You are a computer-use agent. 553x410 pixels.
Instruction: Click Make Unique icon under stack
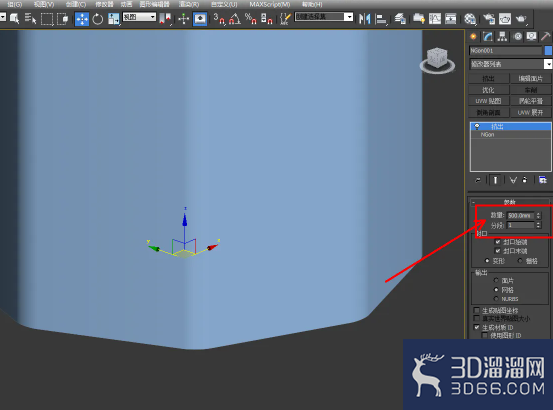coord(513,180)
